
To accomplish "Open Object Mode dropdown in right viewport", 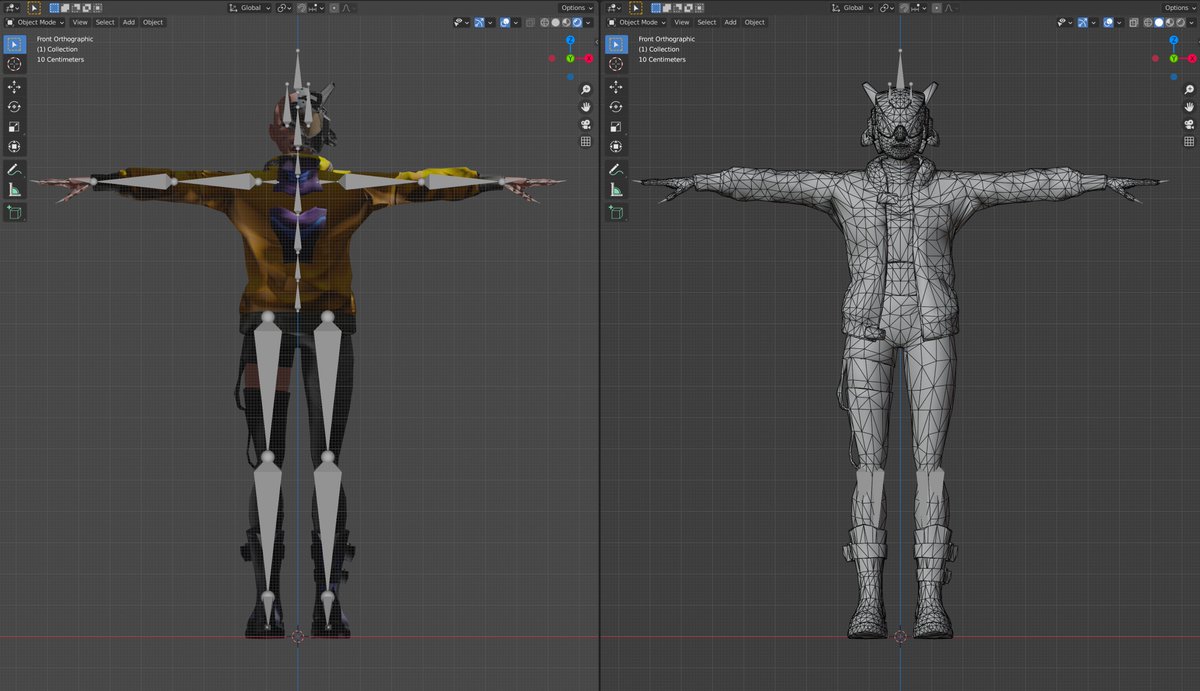I will [637, 22].
